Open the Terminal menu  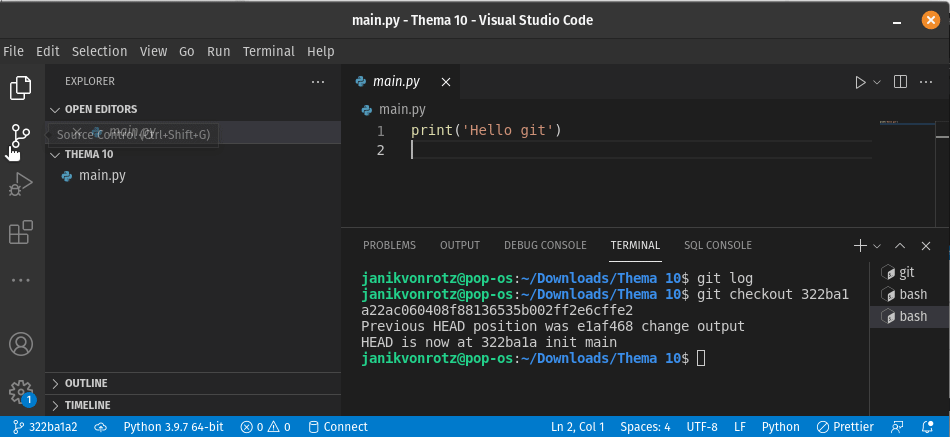pos(269,52)
